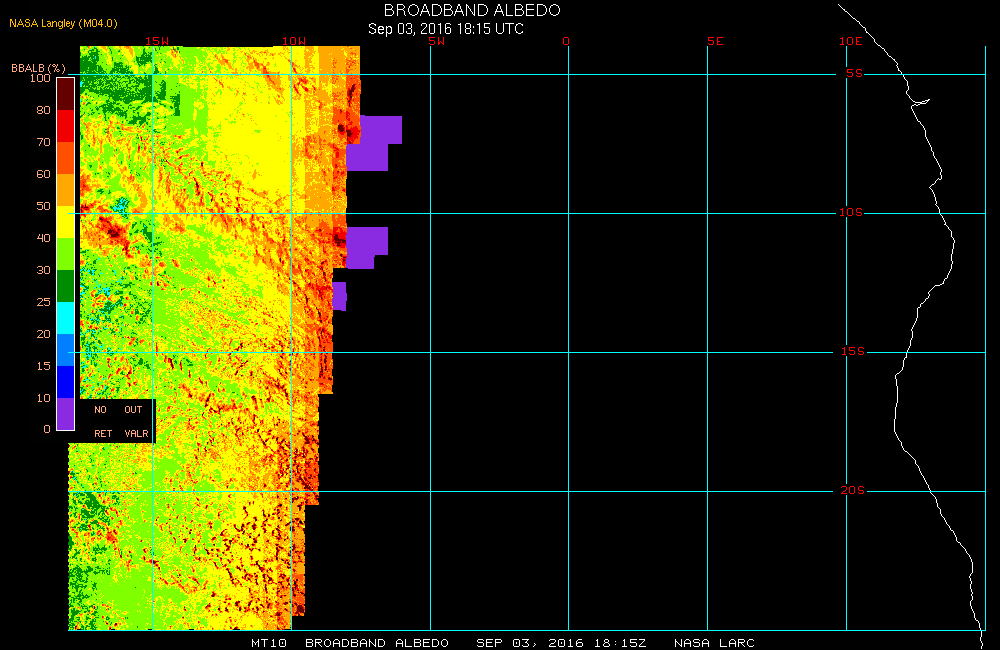Screen dimensions: 1000x650
Task: Click the BROADBAND ALBEDO title at top
Action: [472, 10]
